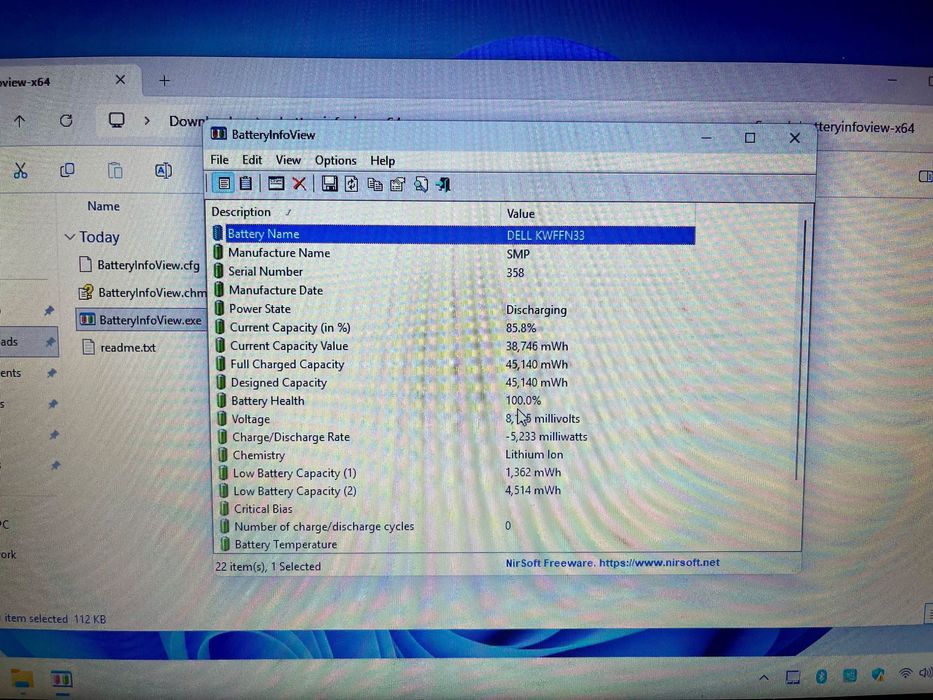Viewport: 933px width, 700px height.
Task: Close the current File Explorer tab
Action: pos(120,79)
